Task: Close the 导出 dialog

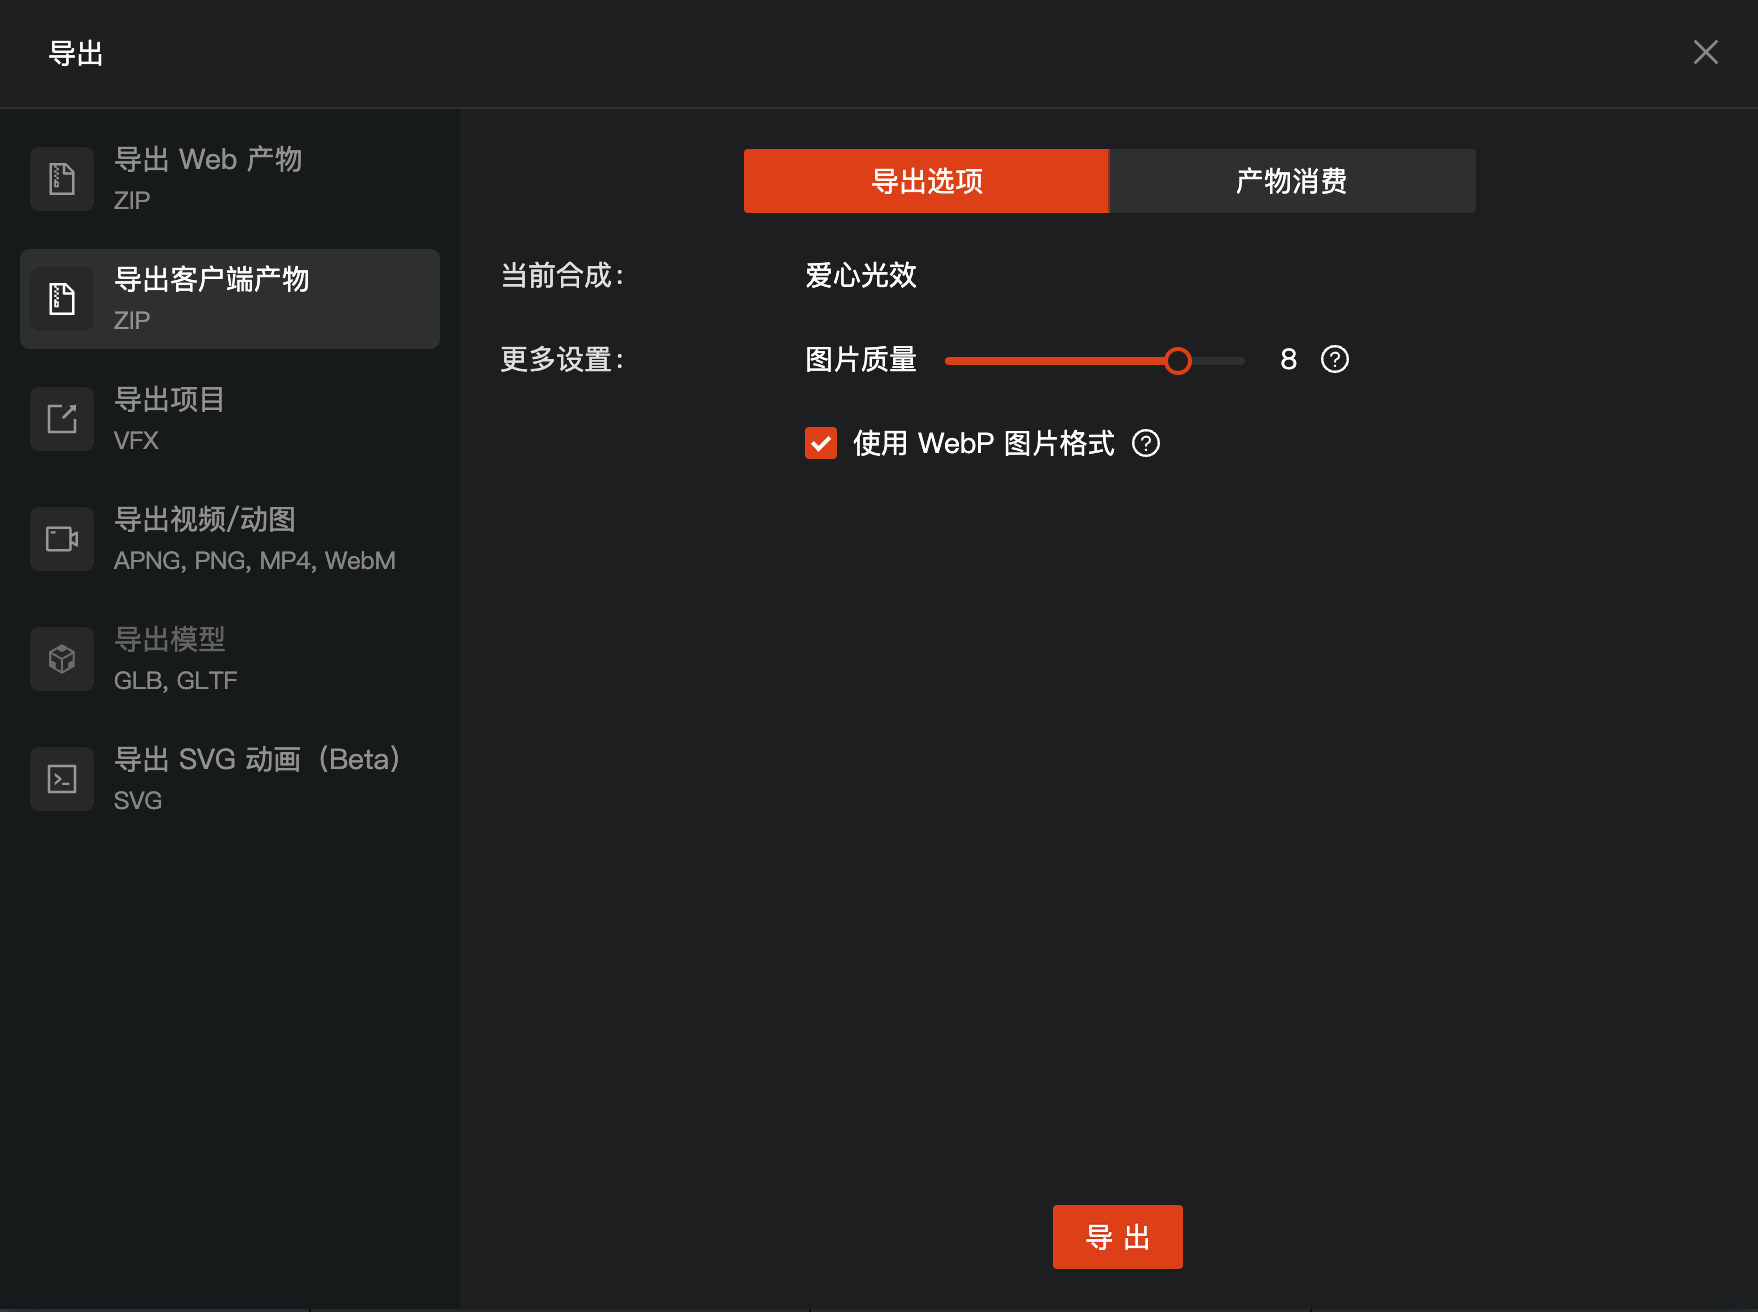Action: coord(1706,52)
